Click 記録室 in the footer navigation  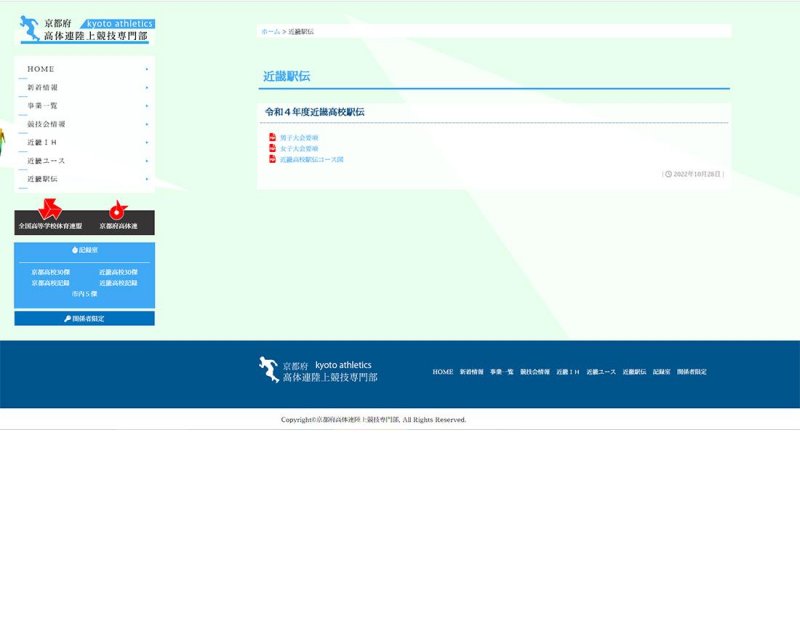tap(661, 372)
